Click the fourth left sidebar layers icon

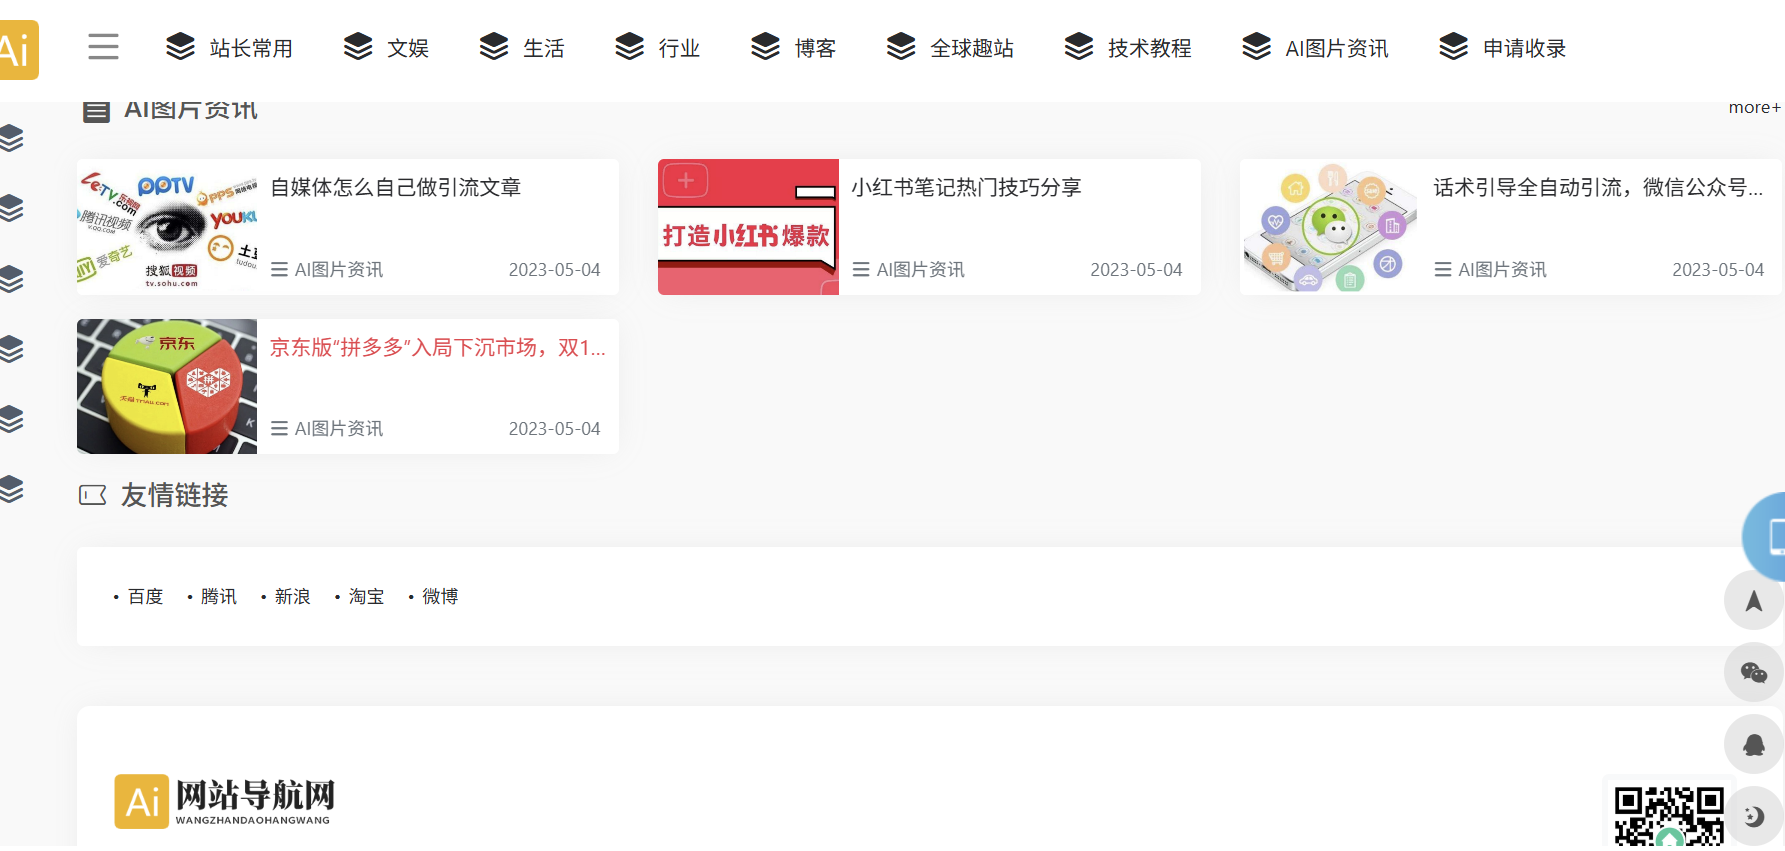11,349
